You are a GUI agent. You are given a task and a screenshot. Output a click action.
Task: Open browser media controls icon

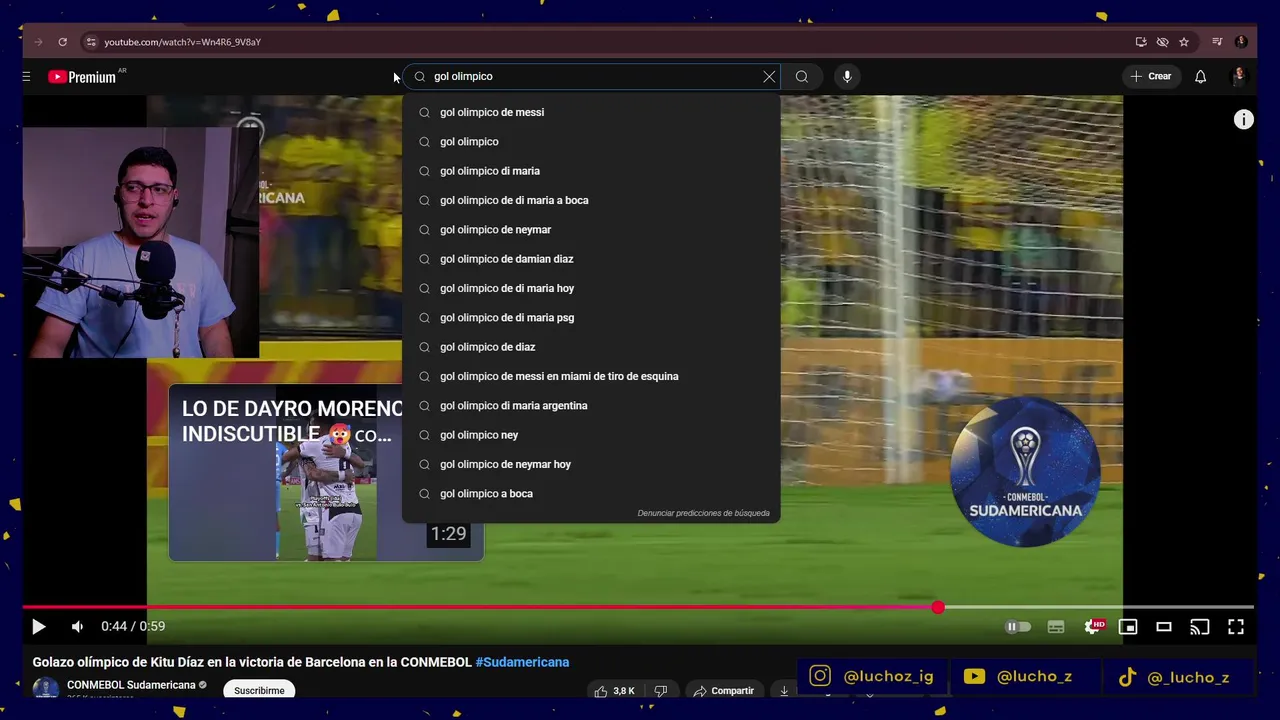[1217, 42]
